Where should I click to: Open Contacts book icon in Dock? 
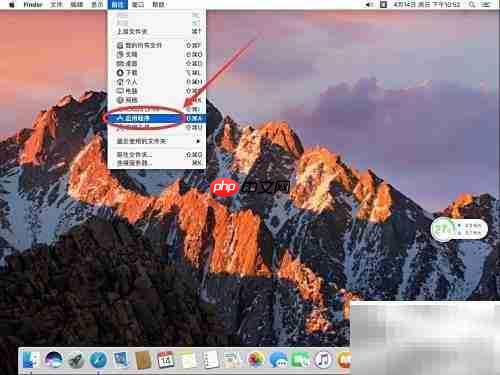(x=143, y=360)
